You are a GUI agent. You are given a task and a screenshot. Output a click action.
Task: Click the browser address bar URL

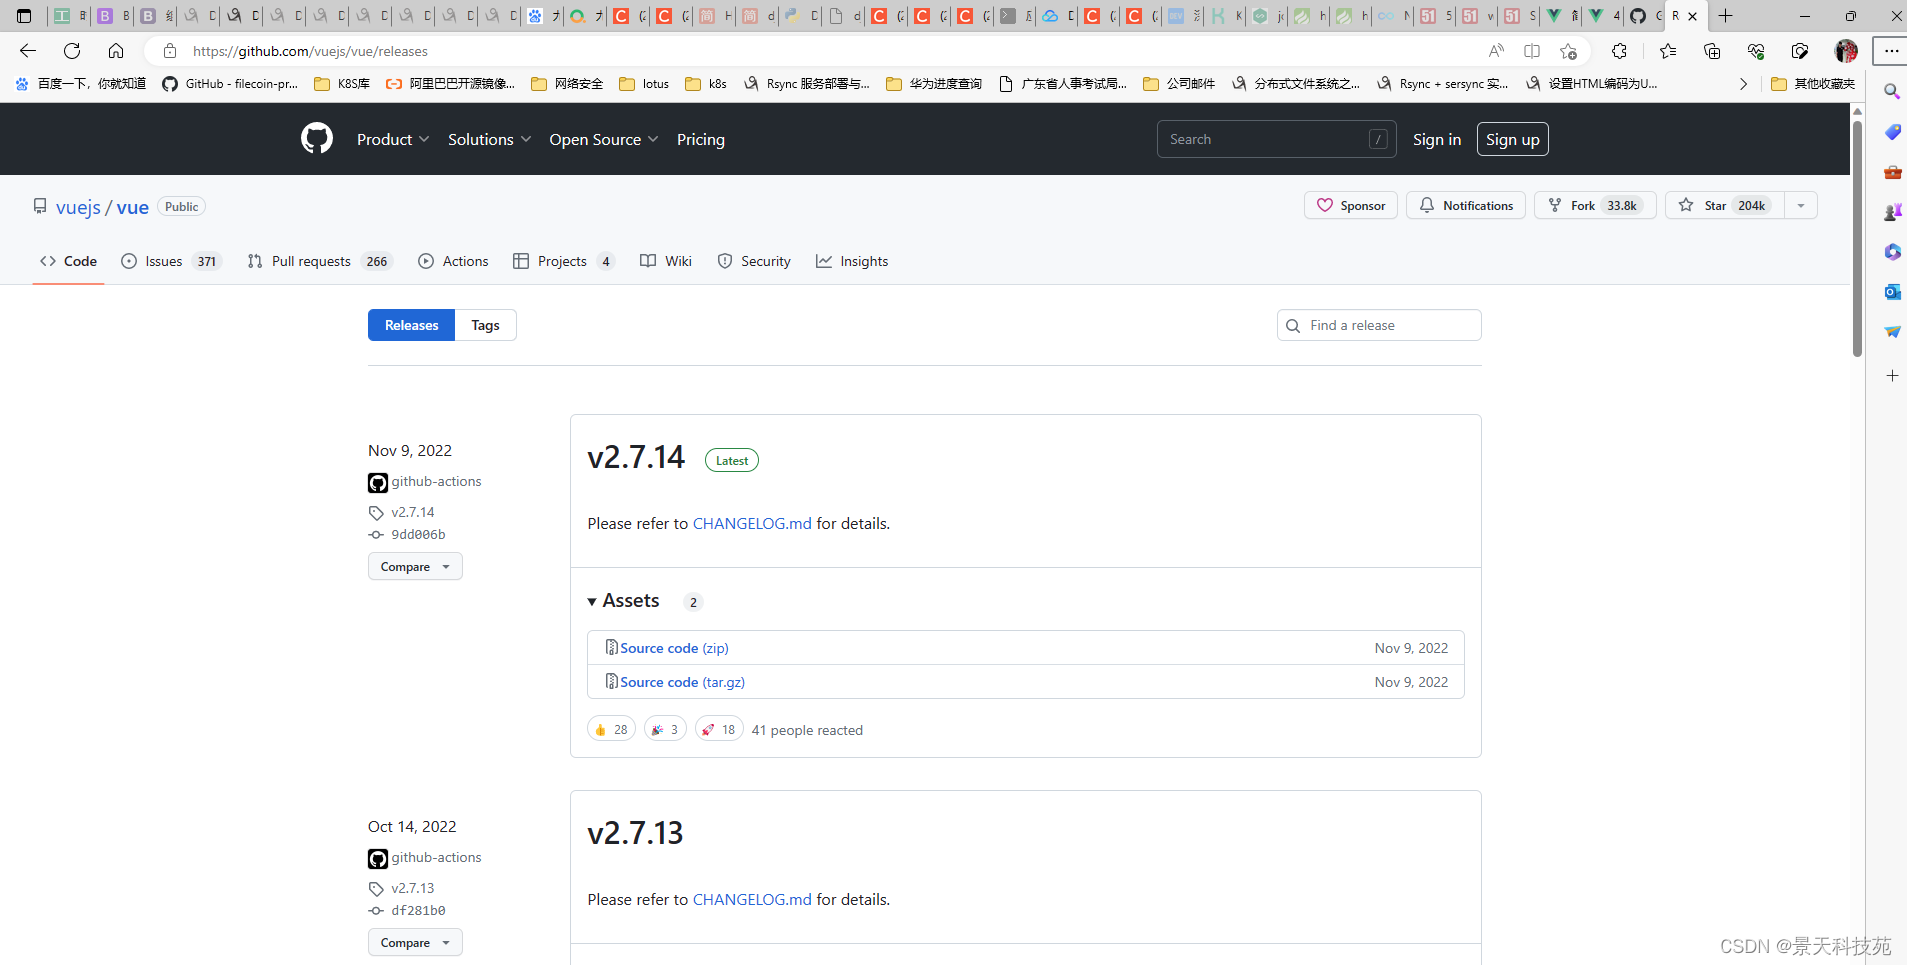[x=310, y=51]
